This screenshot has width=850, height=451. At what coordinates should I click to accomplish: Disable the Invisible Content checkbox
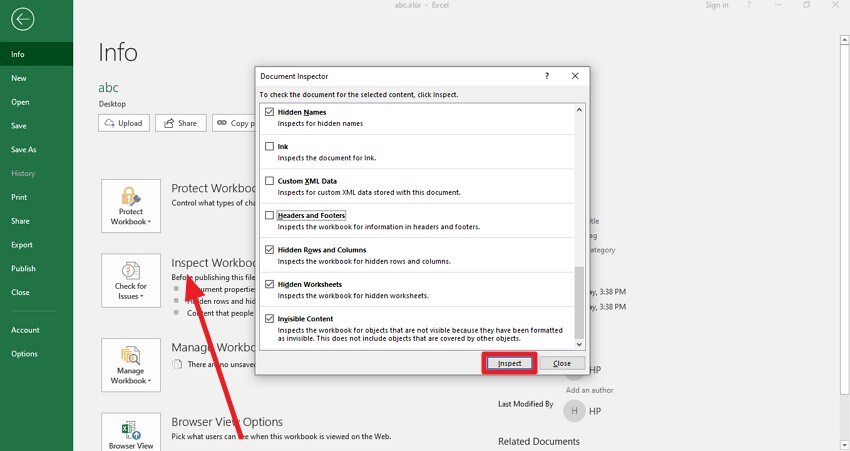pyautogui.click(x=269, y=318)
